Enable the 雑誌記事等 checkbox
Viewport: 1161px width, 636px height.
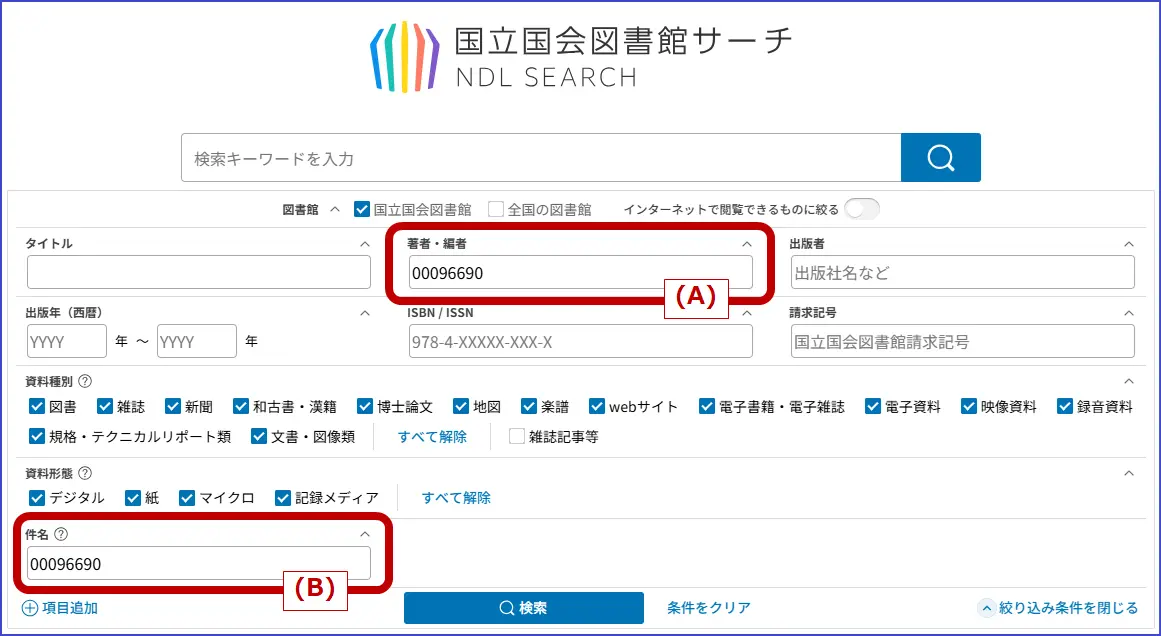pyautogui.click(x=517, y=436)
